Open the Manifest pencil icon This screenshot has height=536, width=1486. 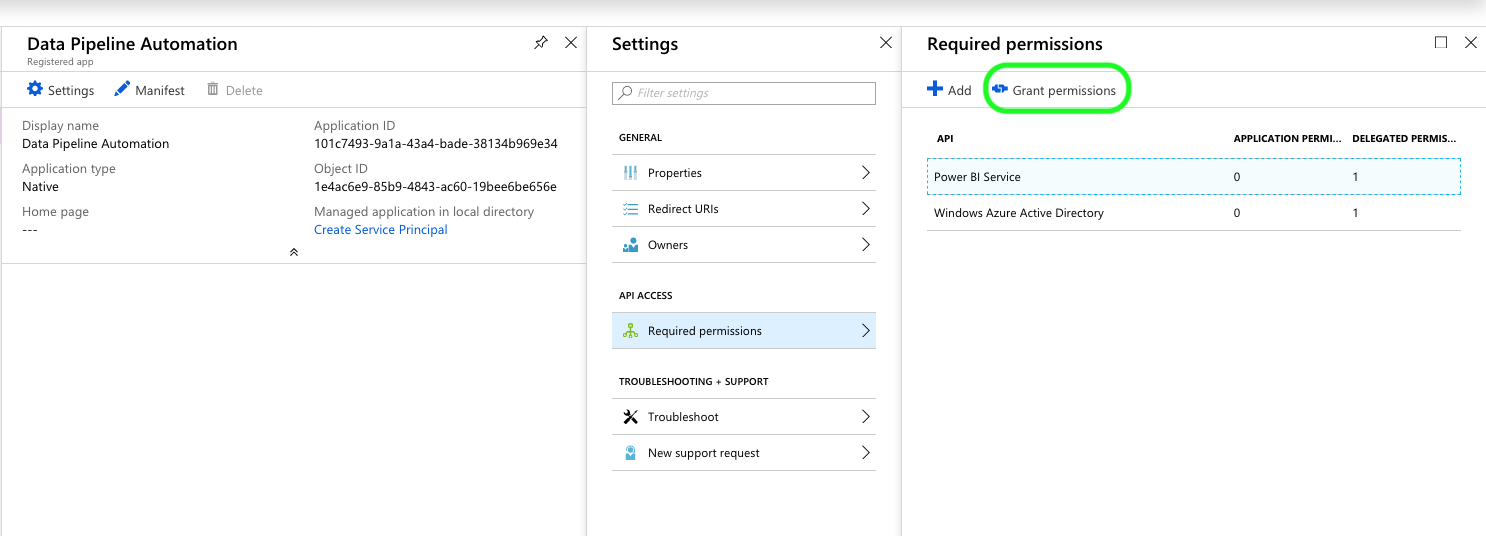(122, 89)
